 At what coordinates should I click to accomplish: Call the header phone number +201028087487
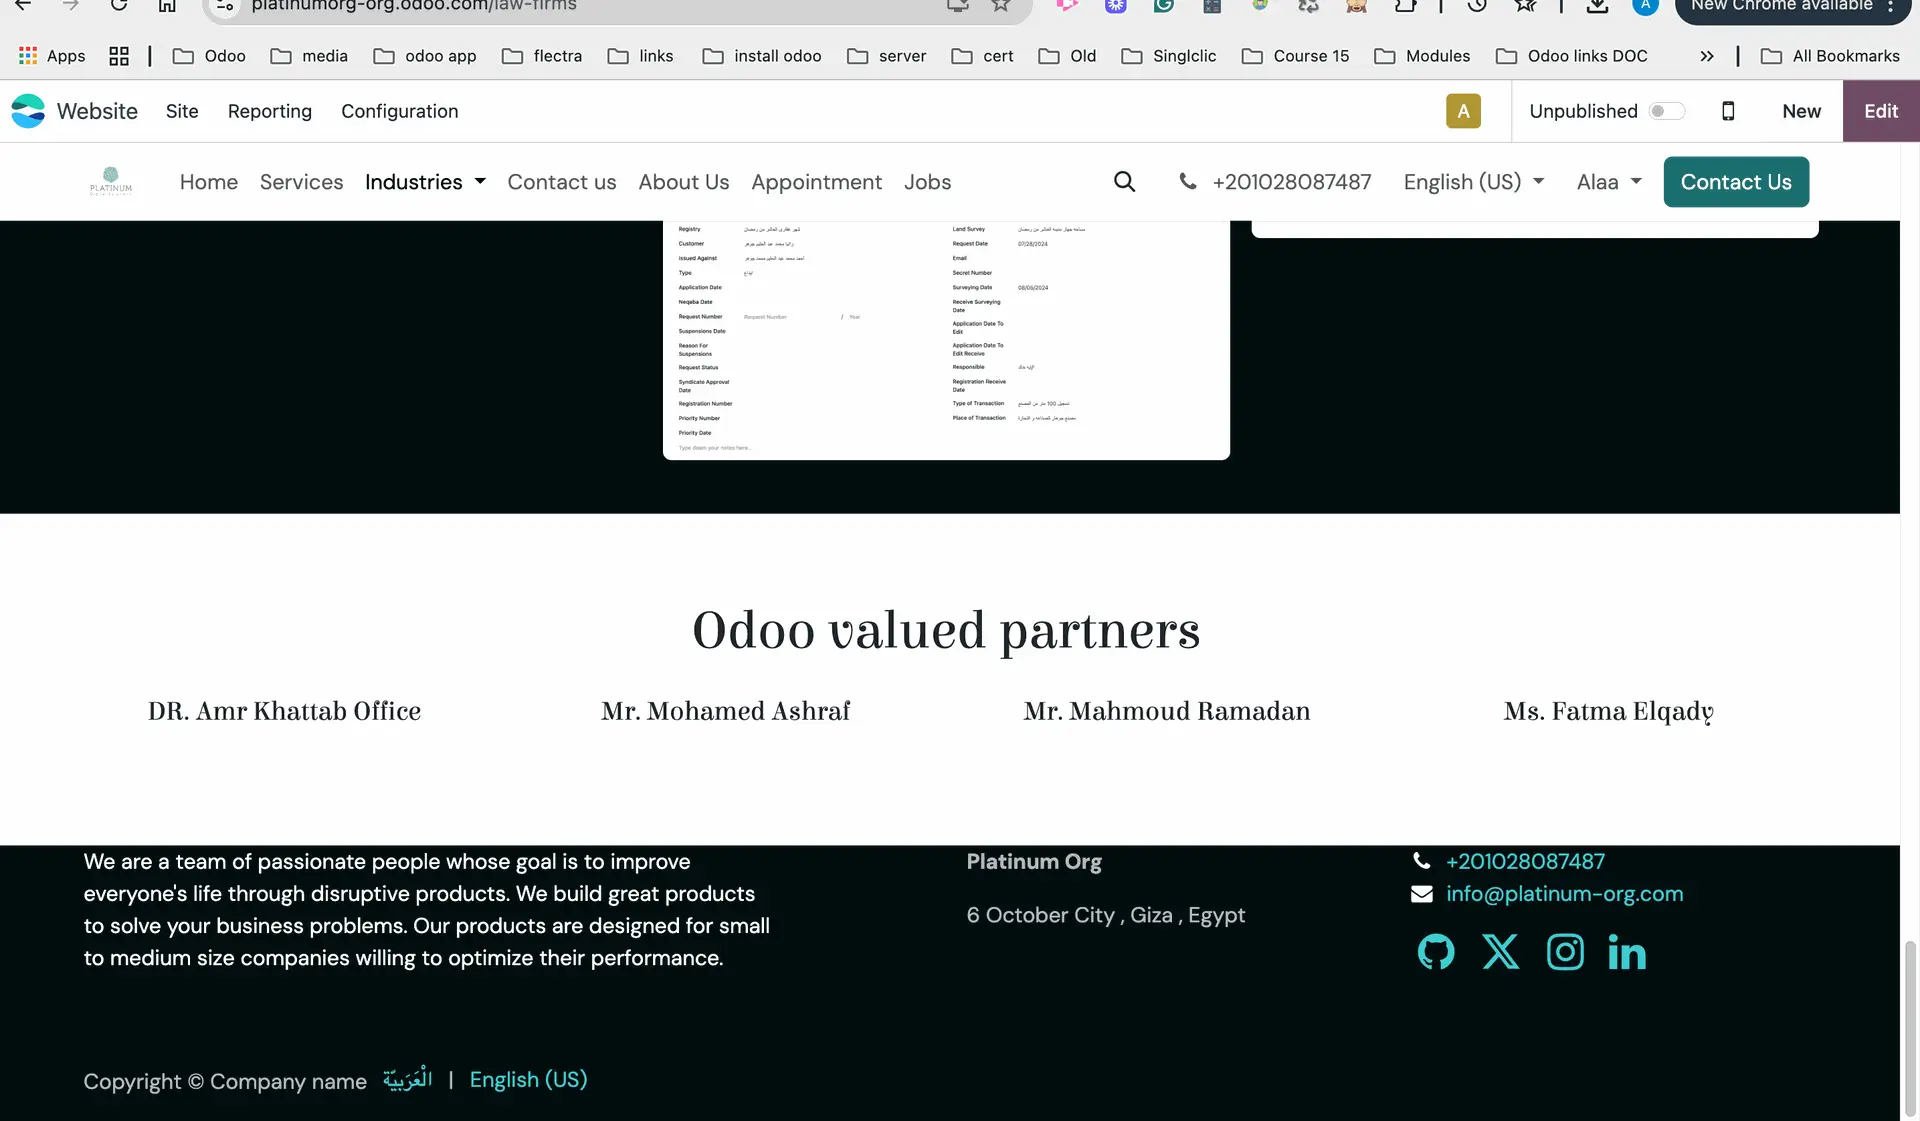click(1292, 182)
